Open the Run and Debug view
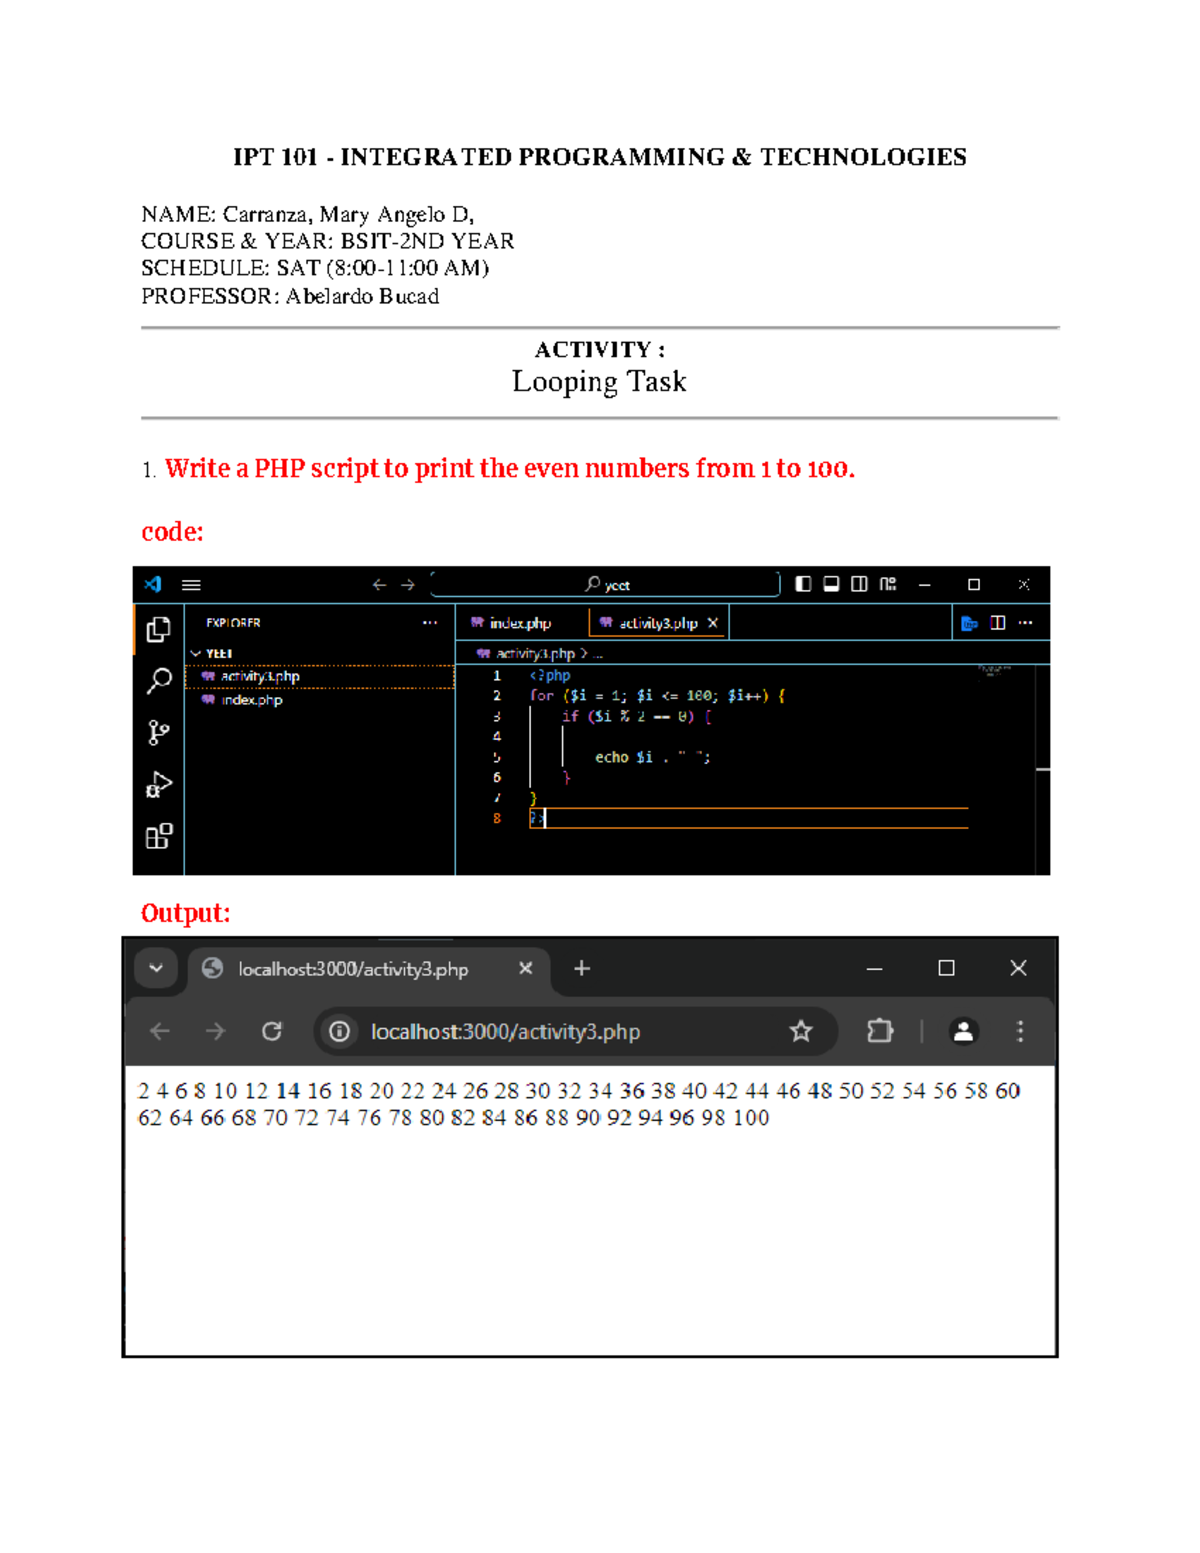1200x1553 pixels. pos(157,785)
